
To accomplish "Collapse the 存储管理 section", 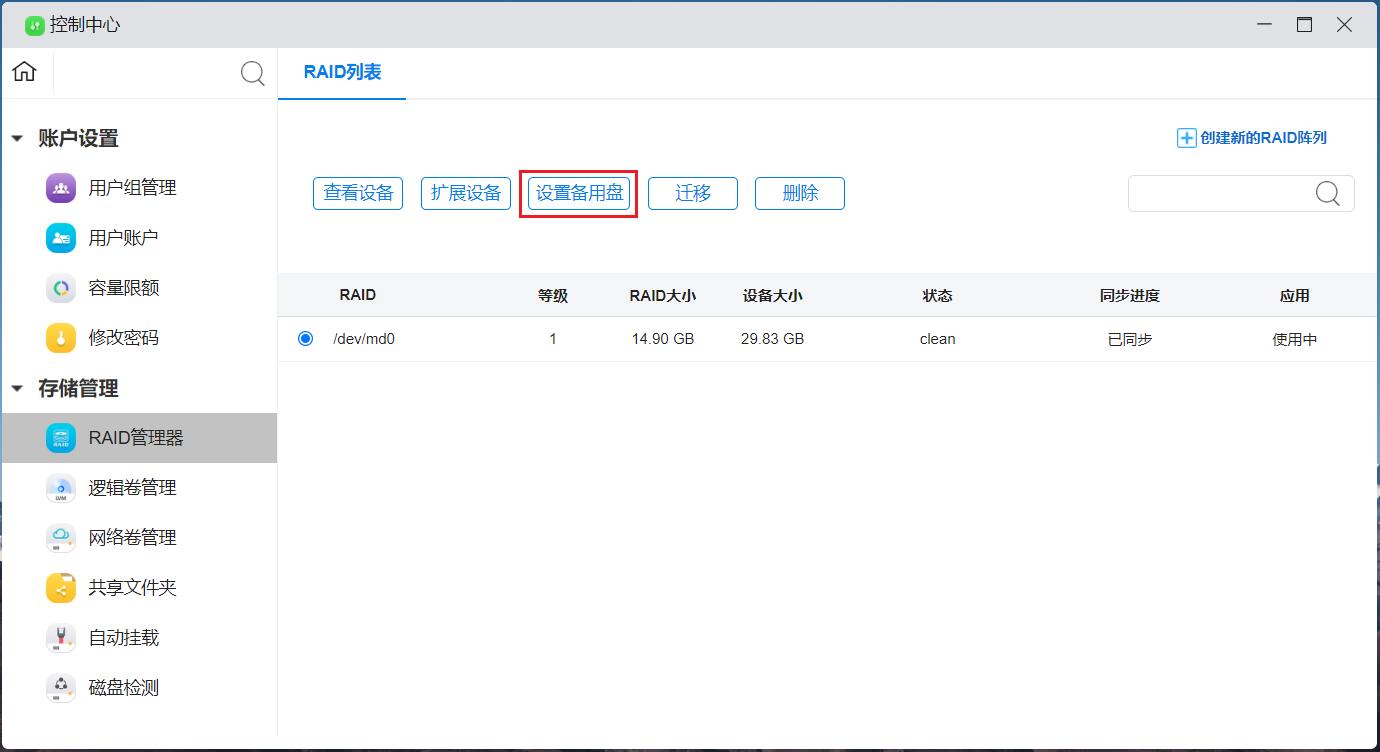I will pyautogui.click(x=17, y=389).
